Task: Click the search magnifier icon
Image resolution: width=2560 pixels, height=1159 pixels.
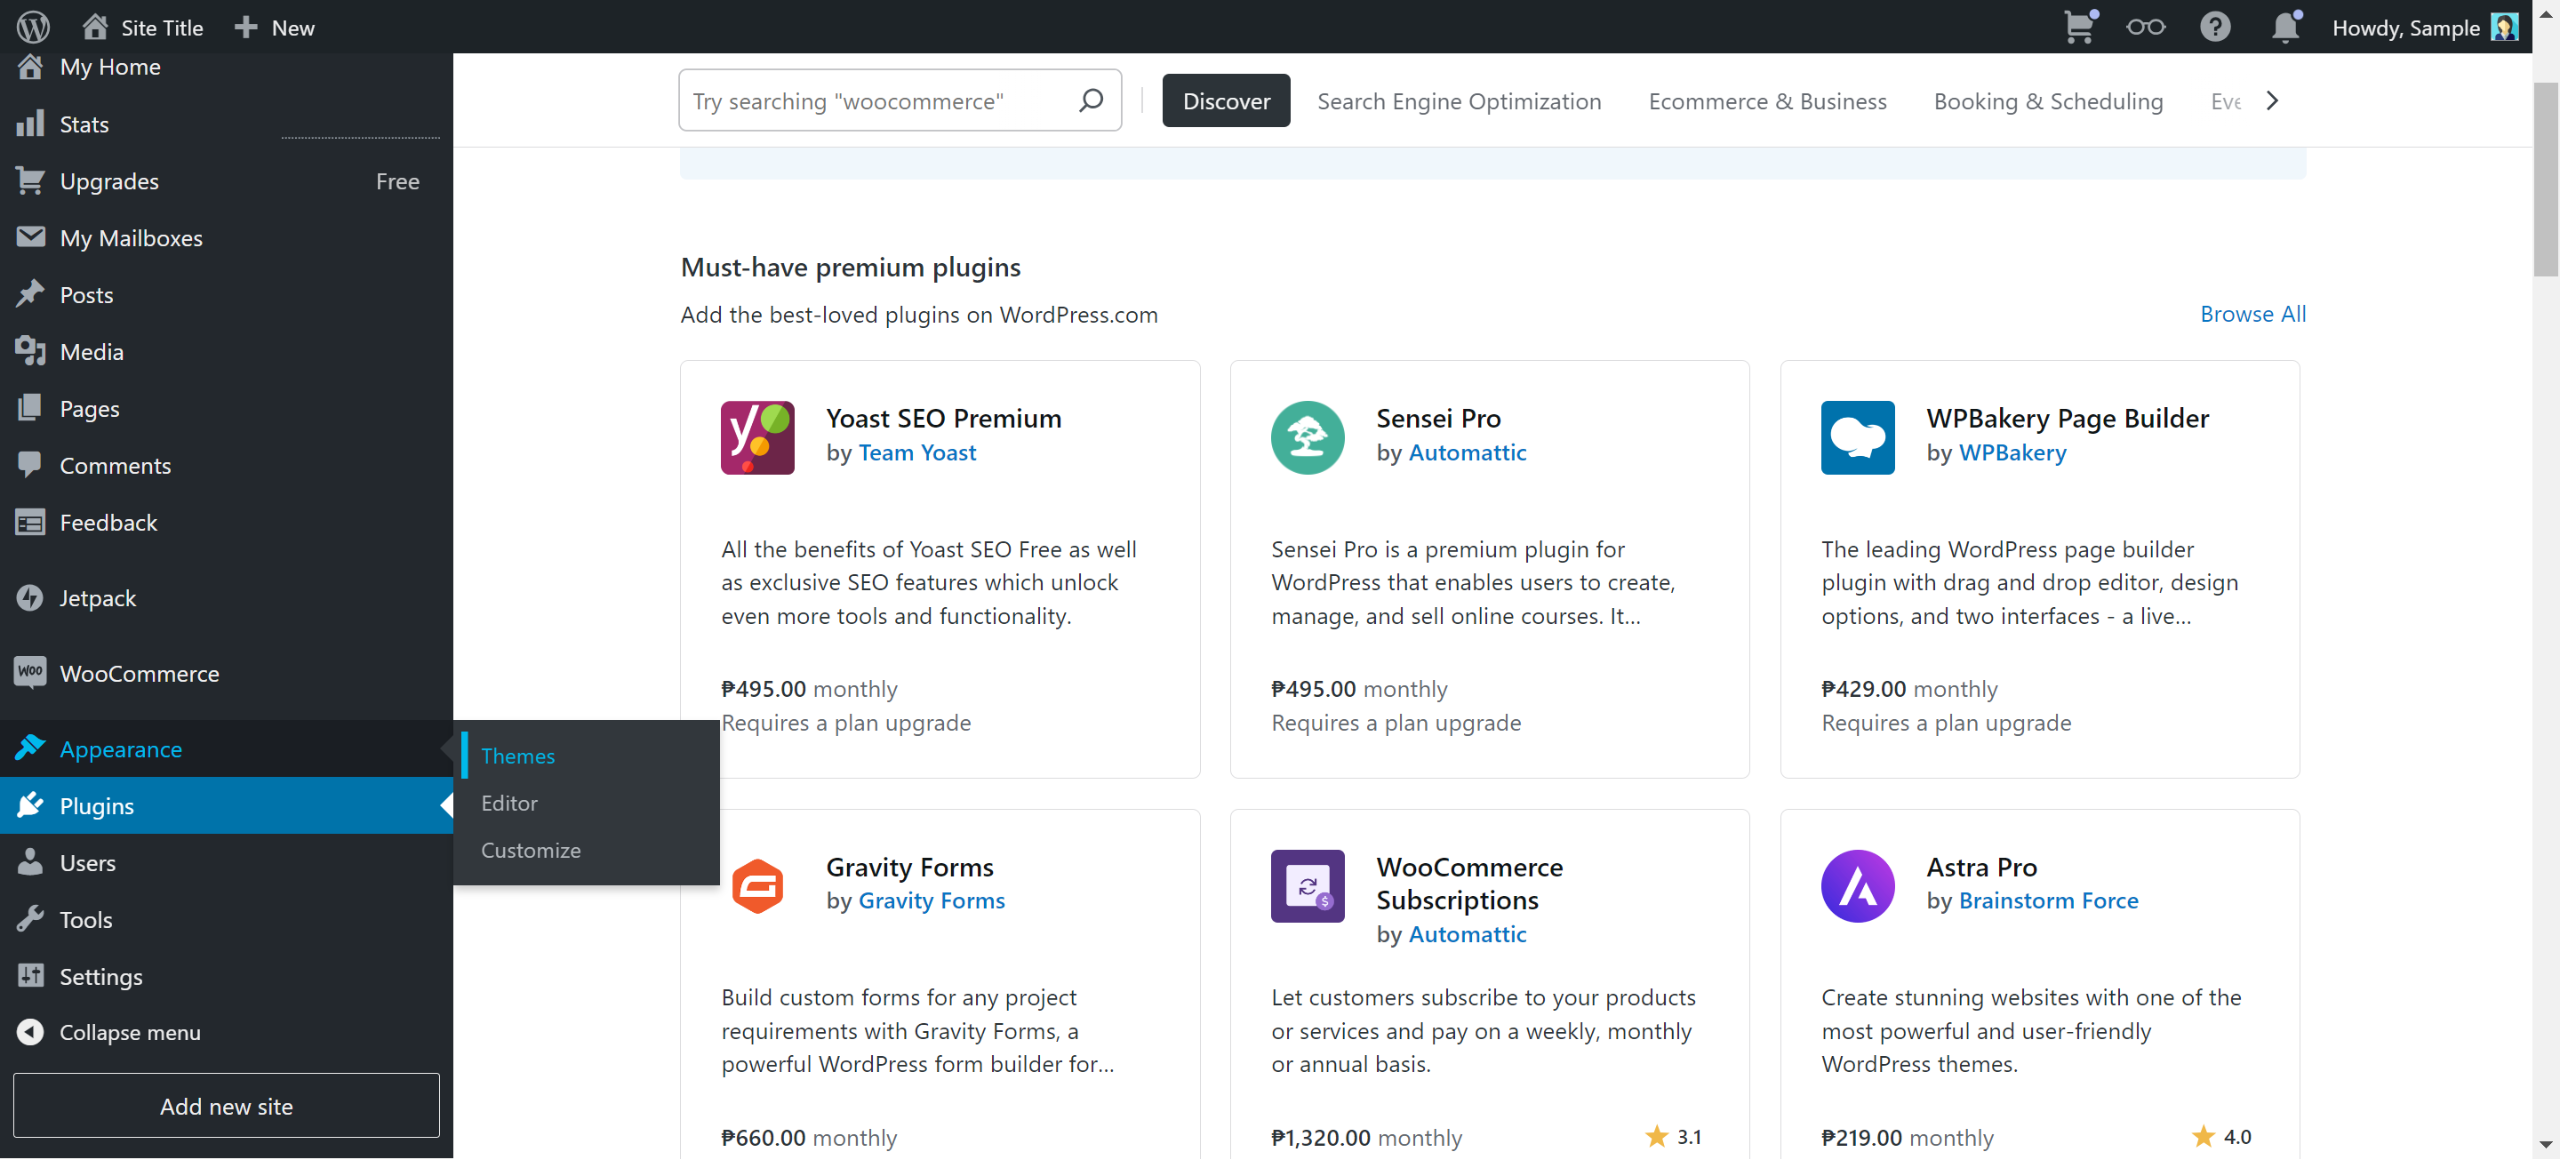Action: click(1091, 100)
